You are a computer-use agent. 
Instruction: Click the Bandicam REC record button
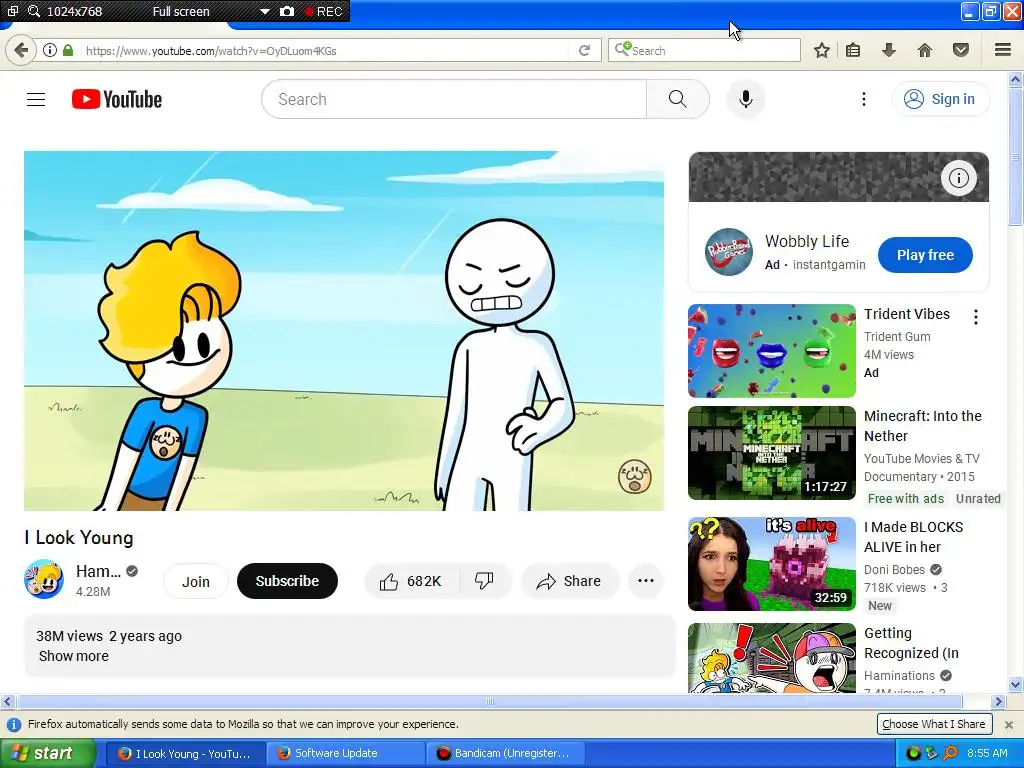323,11
